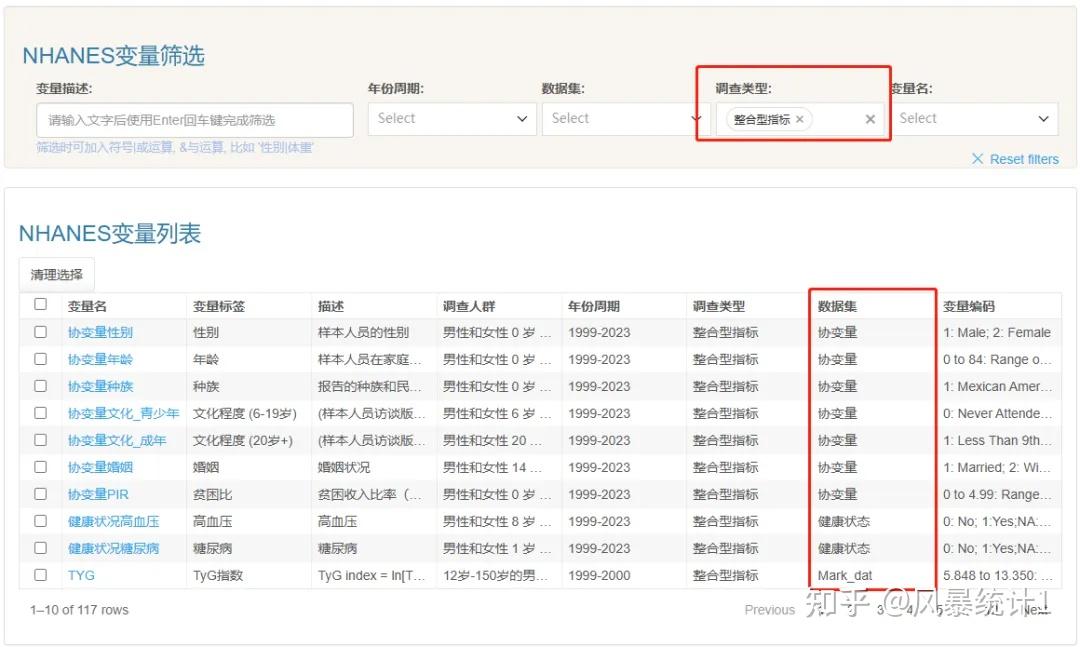Open the 协变量婚姻 variable link
The width and height of the screenshot is (1080, 647).
pyautogui.click(x=100, y=467)
